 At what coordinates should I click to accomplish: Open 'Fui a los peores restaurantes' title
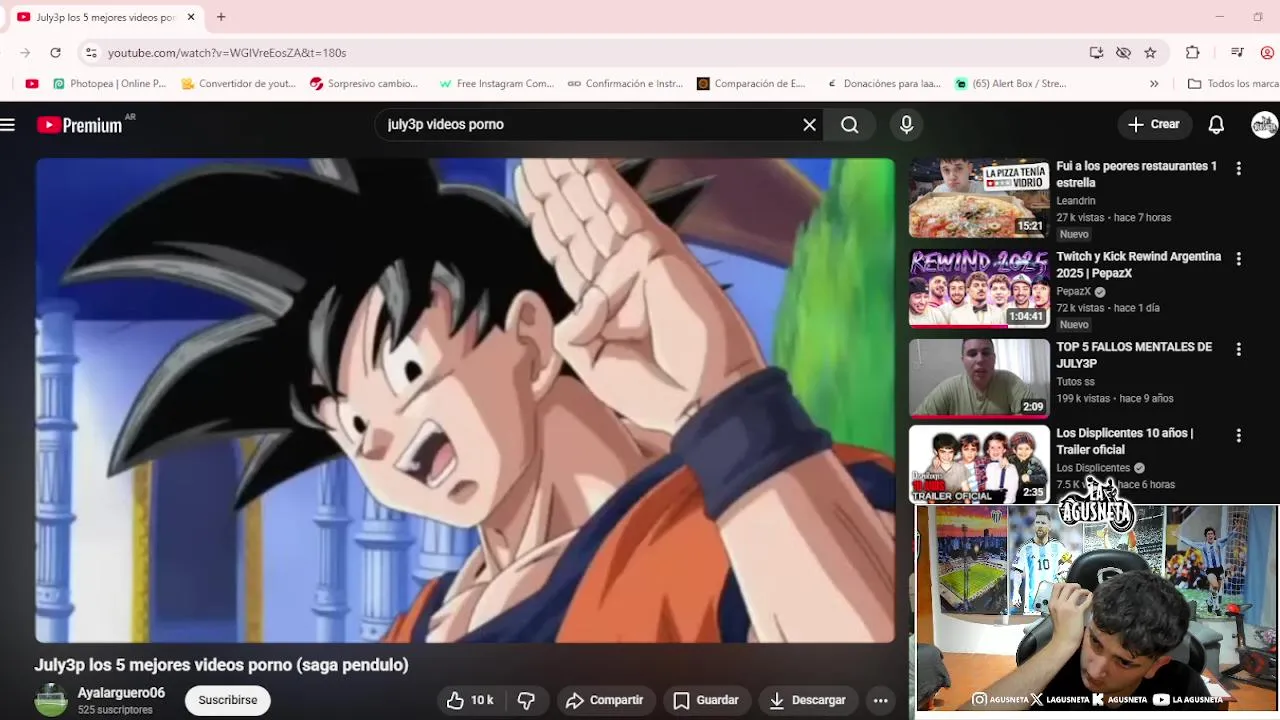[1136, 174]
